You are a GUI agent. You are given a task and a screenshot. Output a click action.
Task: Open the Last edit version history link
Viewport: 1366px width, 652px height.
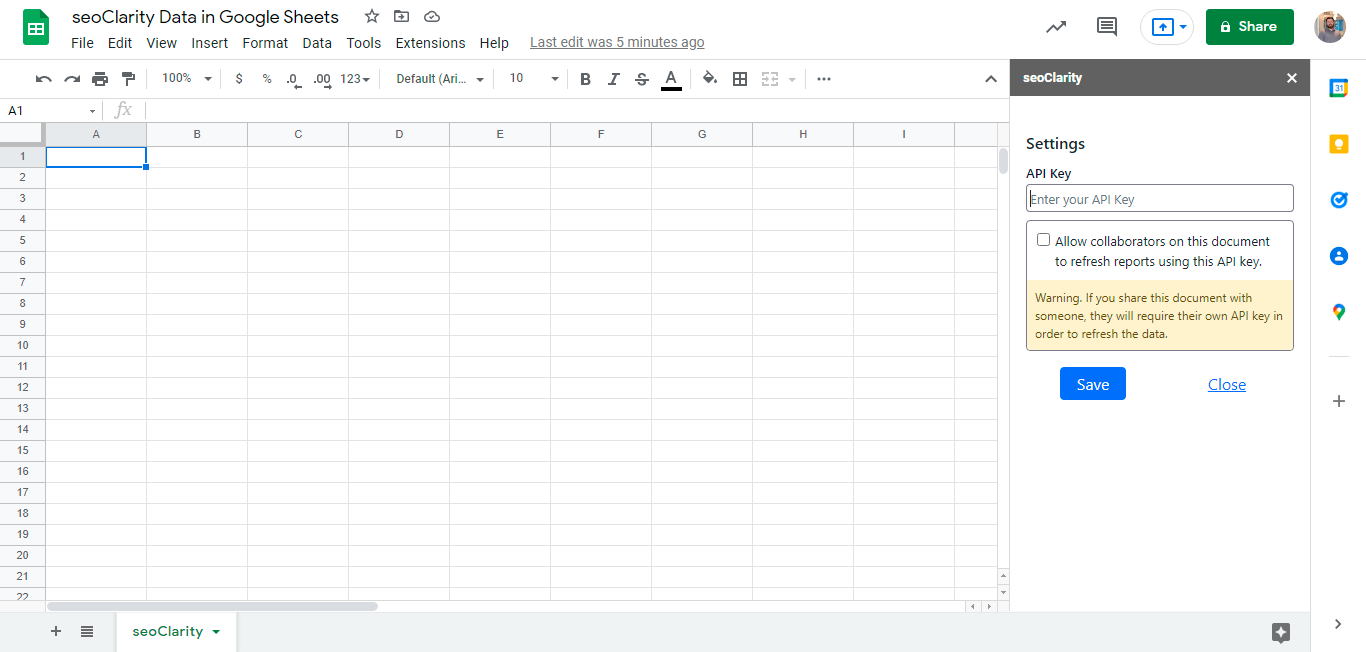tap(617, 42)
